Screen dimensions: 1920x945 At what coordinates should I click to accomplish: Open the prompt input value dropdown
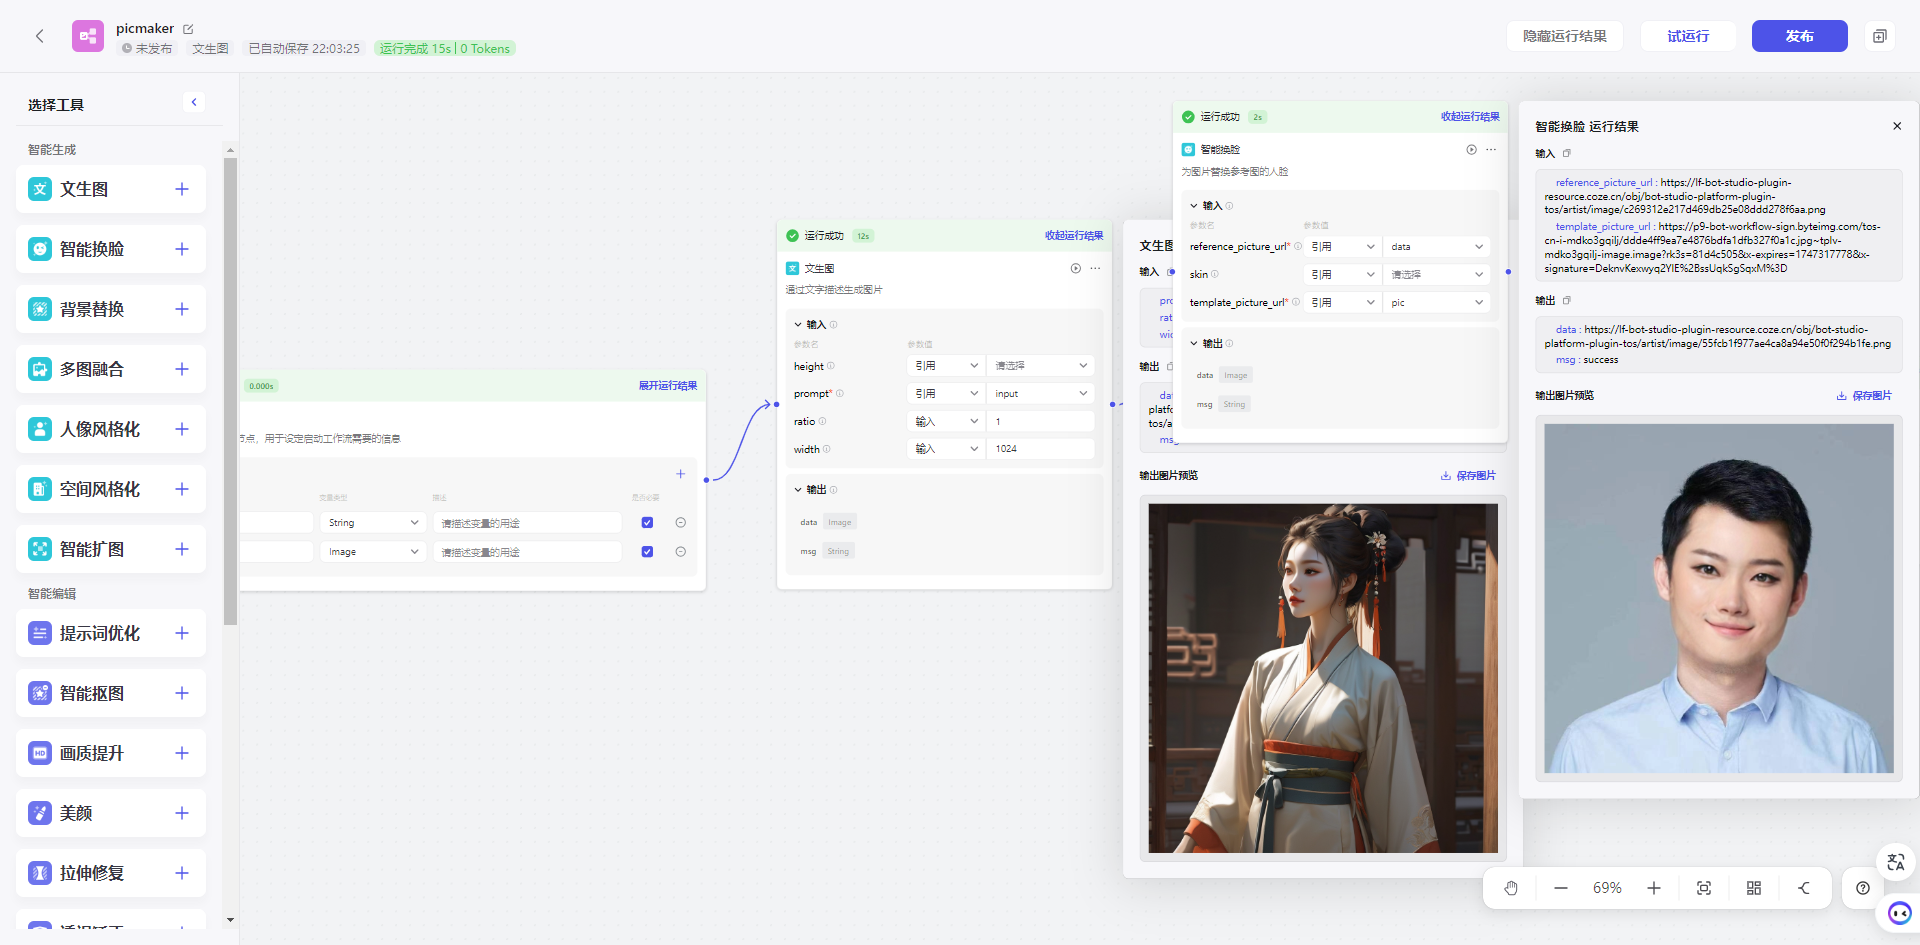(1040, 394)
